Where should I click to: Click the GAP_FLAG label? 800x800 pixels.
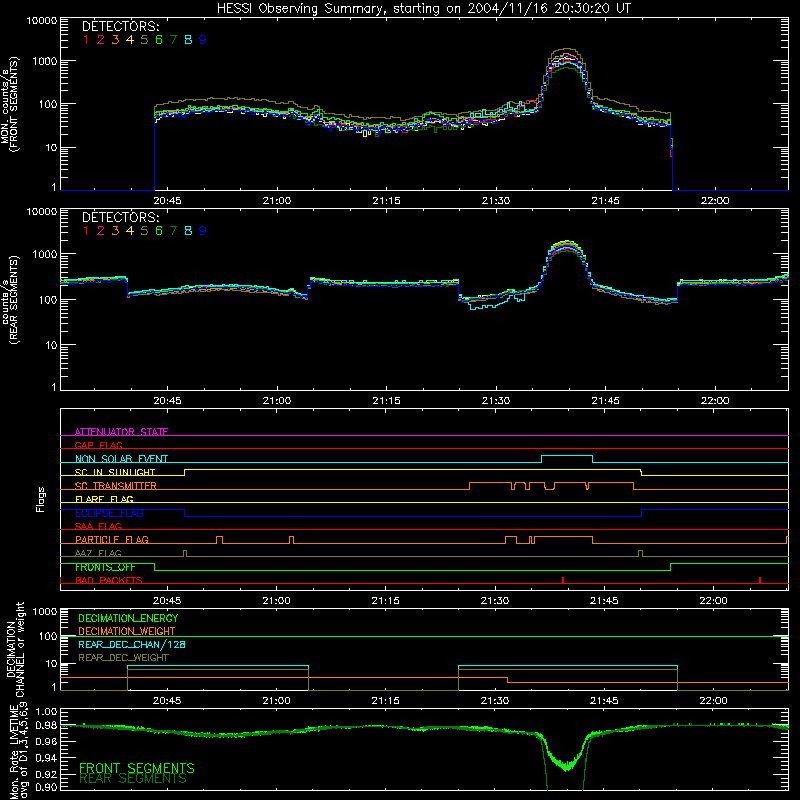tap(98, 445)
